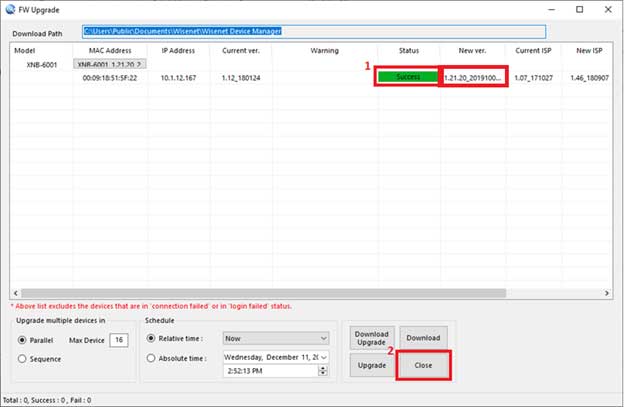The width and height of the screenshot is (624, 407).
Task: Open the Relative time 'Now' dropdown
Action: [x=322, y=339]
